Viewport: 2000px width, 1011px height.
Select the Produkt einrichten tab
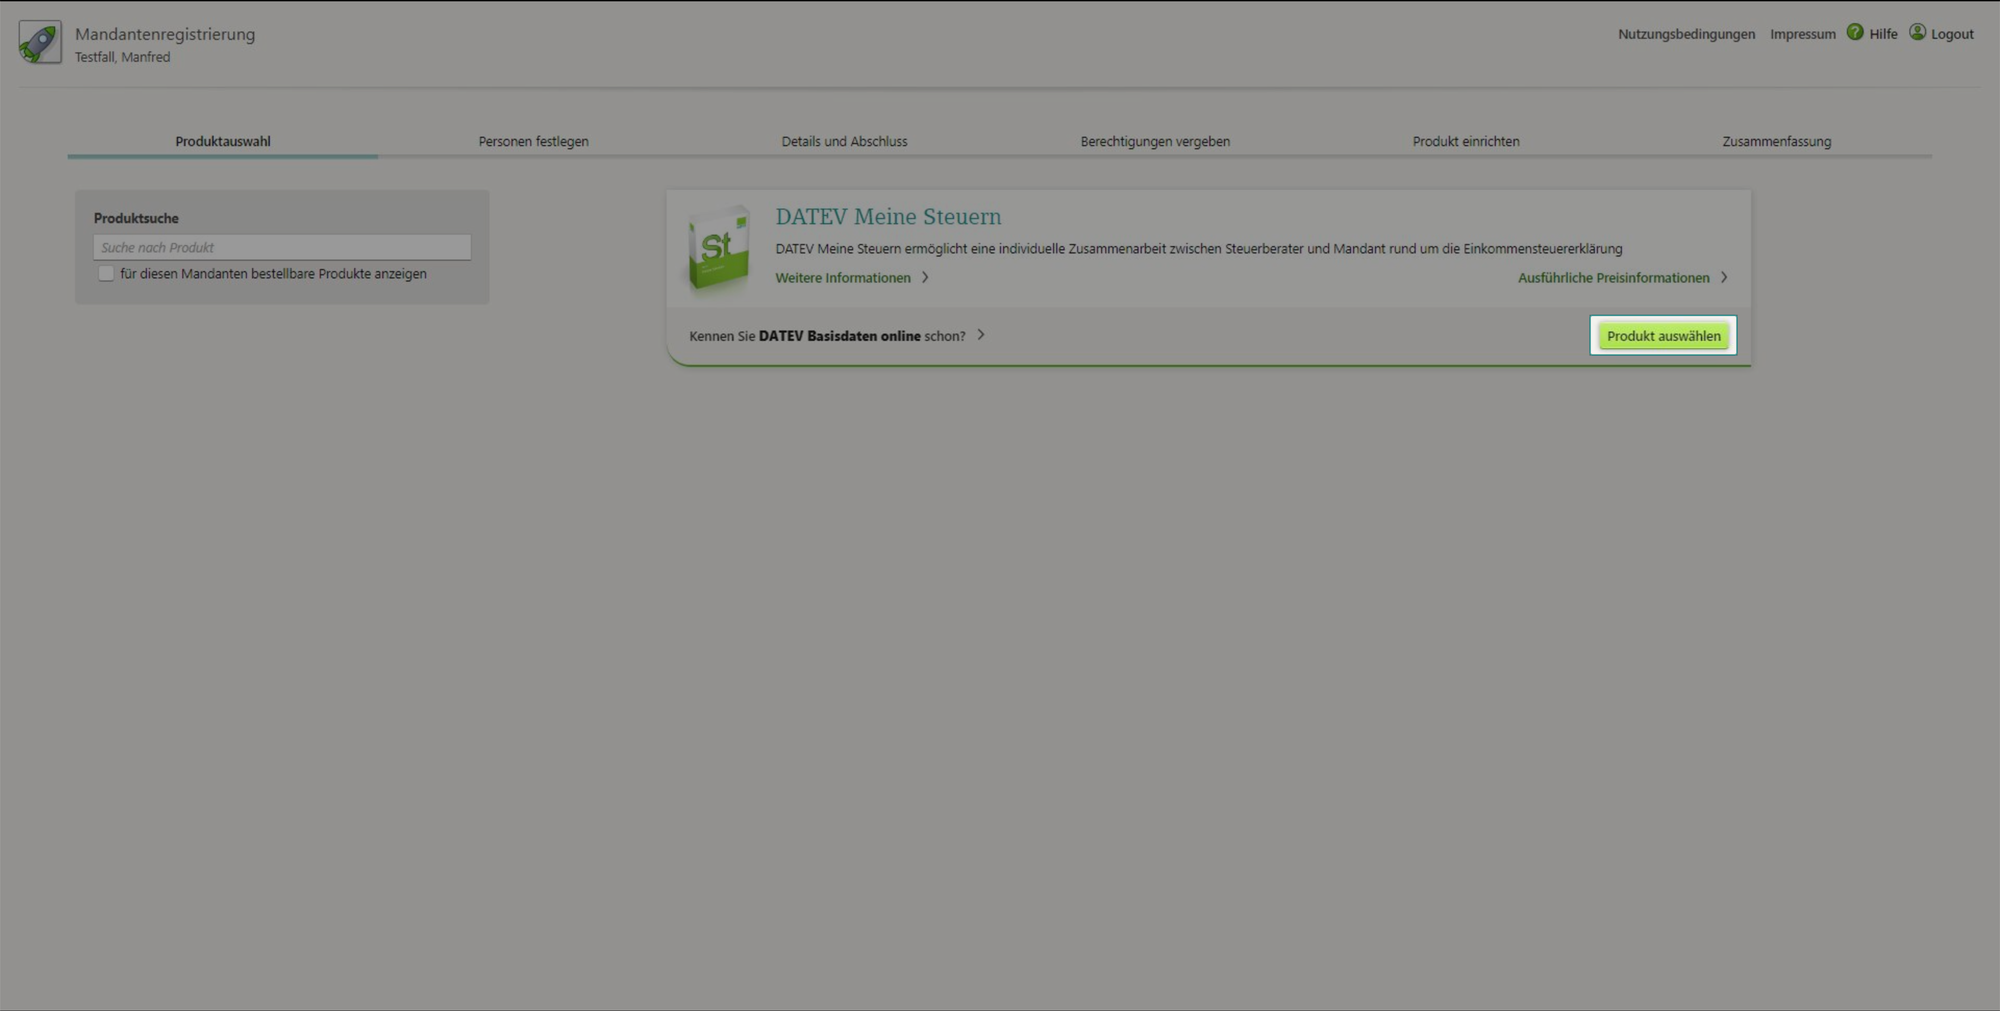[1465, 142]
